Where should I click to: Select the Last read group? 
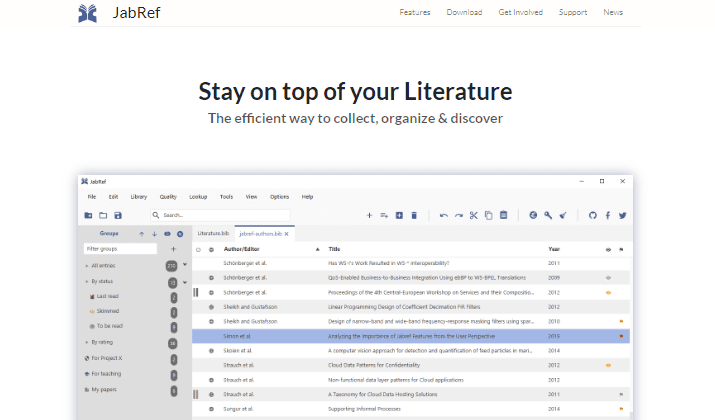[107, 296]
